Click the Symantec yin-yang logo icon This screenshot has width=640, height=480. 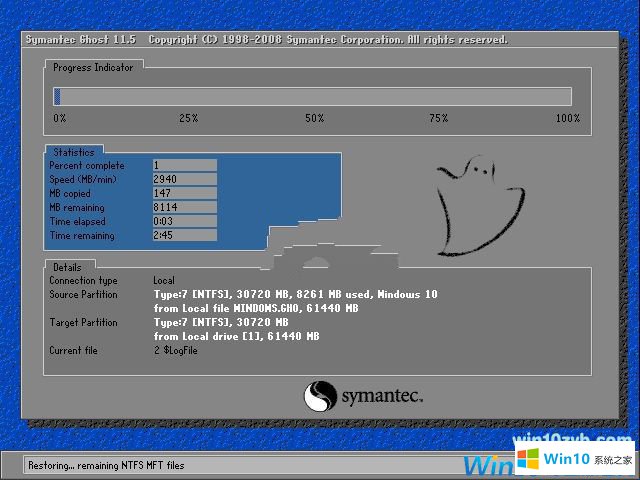(320, 396)
